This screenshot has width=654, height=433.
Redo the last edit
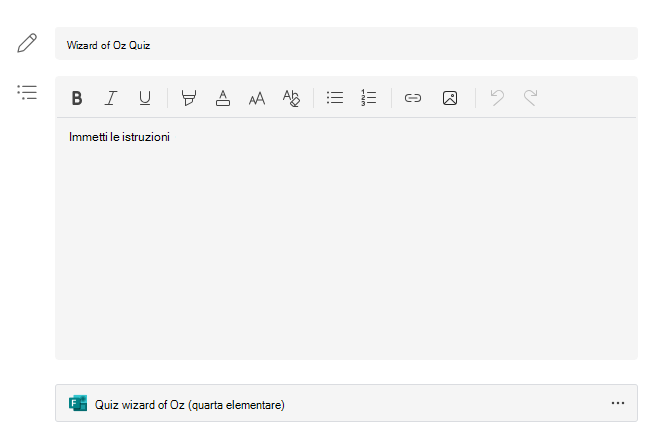(531, 98)
